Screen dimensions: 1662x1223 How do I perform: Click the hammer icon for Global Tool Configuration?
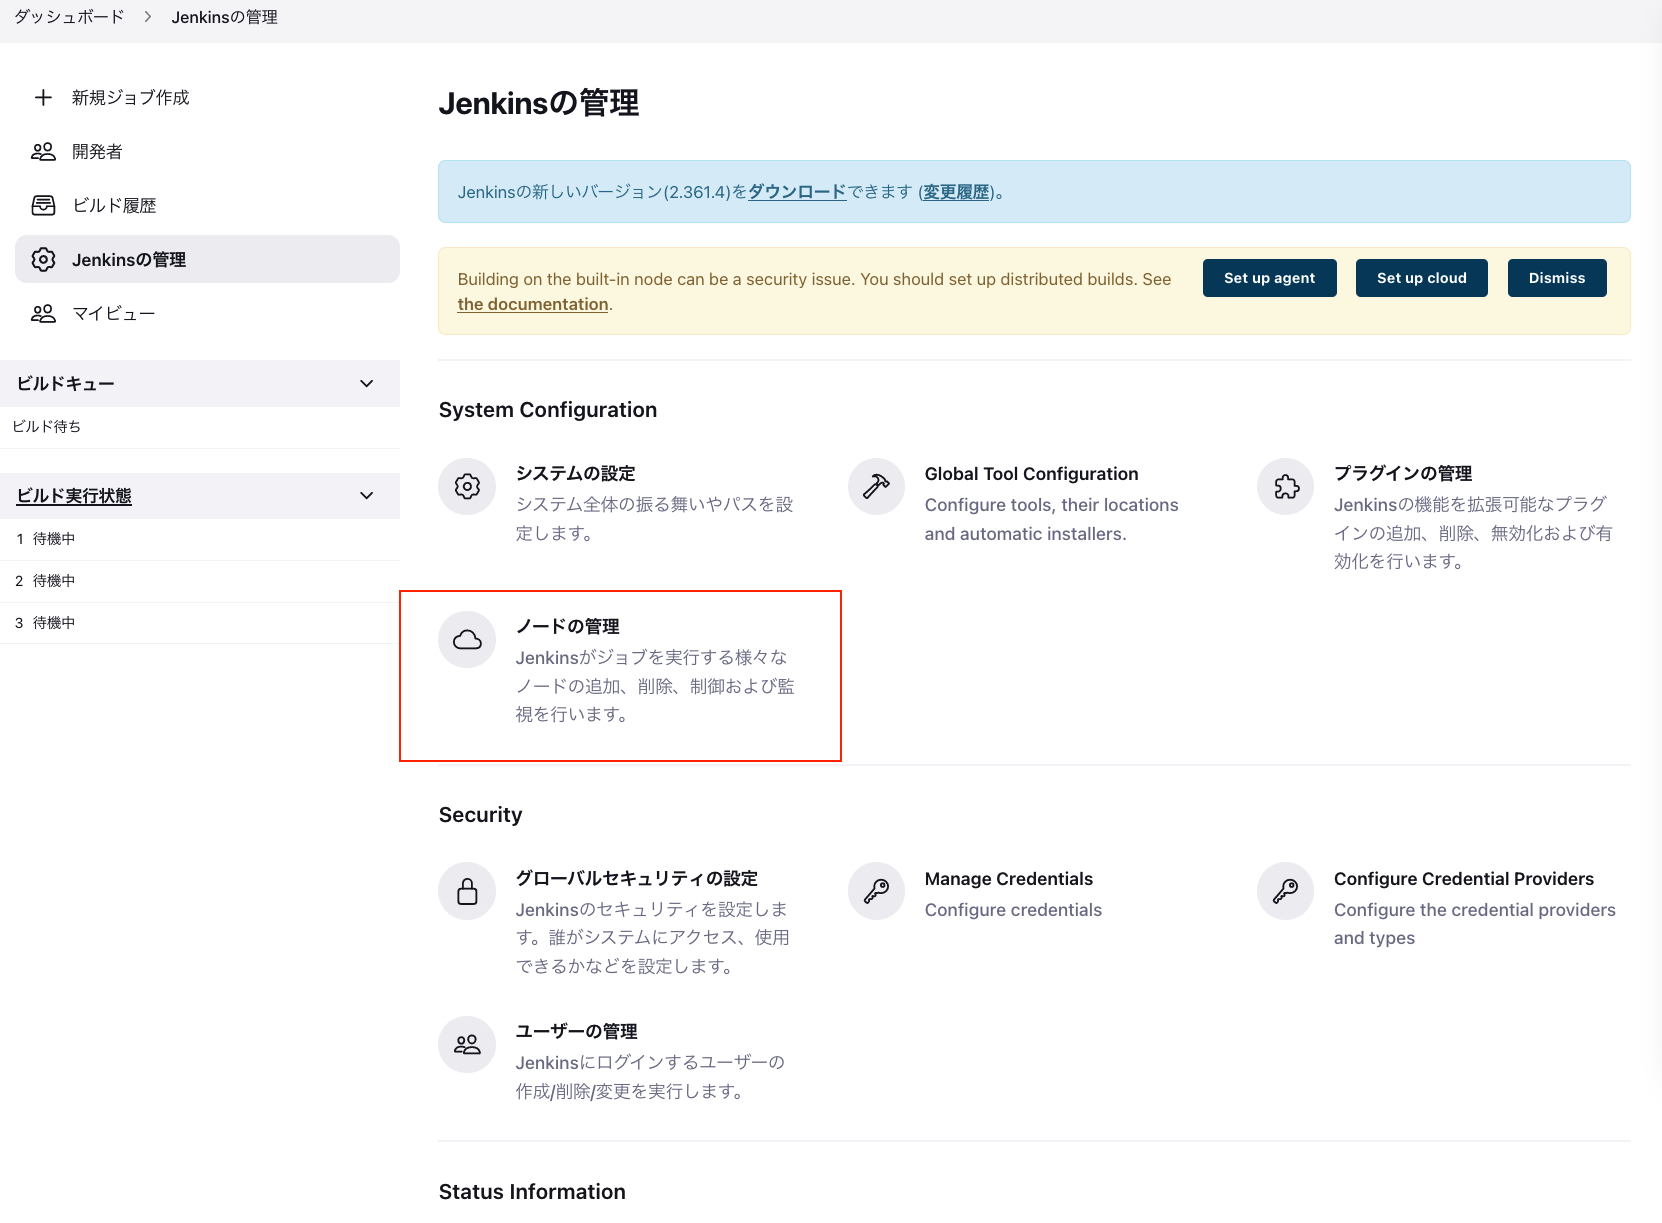coord(875,486)
